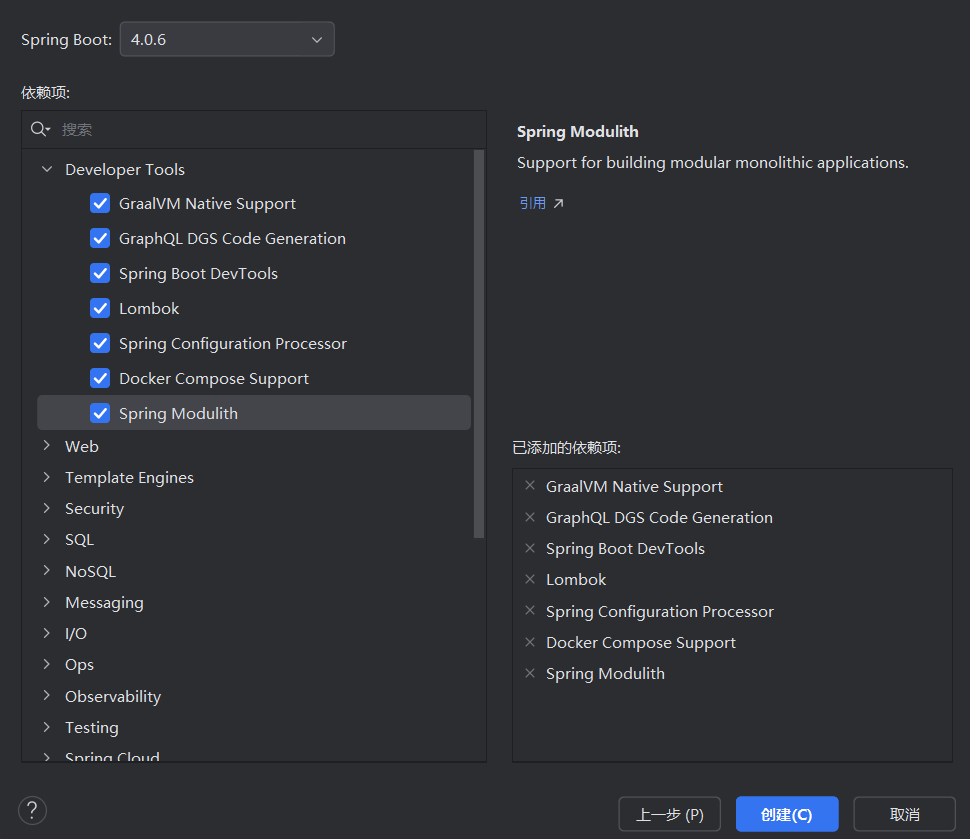Select Spring Boot DevTools row label
This screenshot has height=839, width=970.
[198, 273]
